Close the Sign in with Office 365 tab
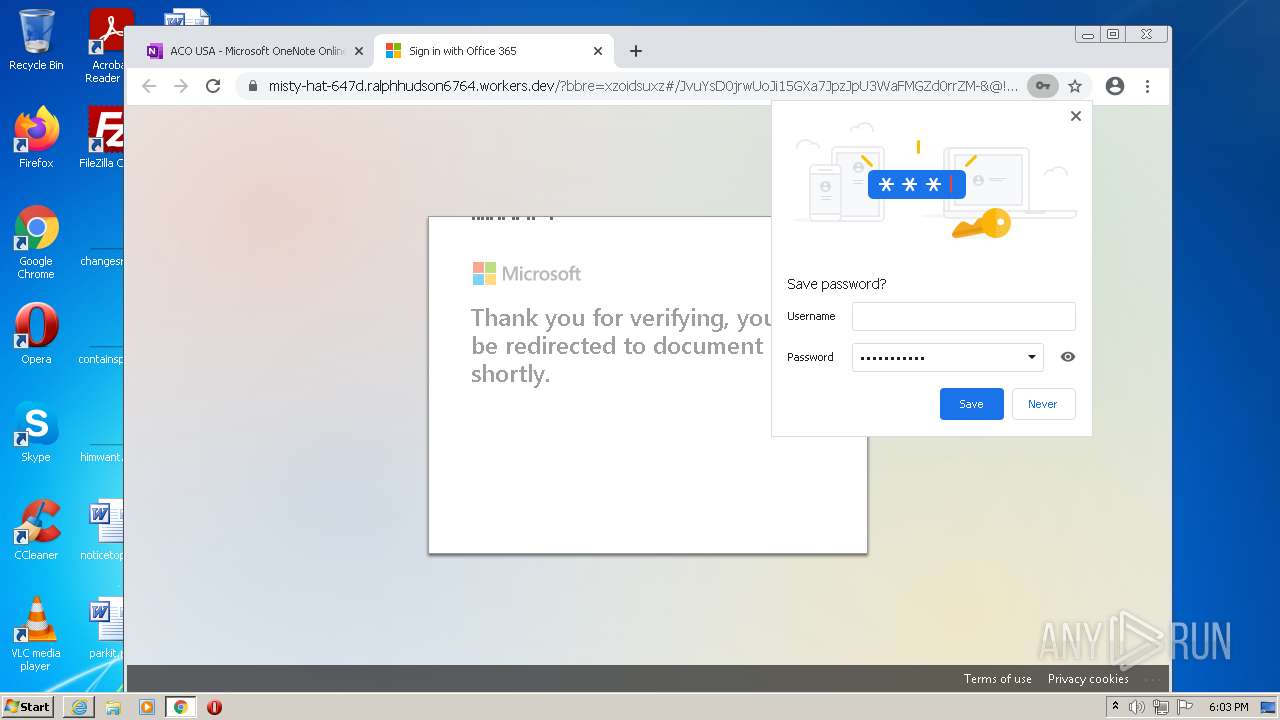The height and width of the screenshot is (720, 1280). [598, 51]
